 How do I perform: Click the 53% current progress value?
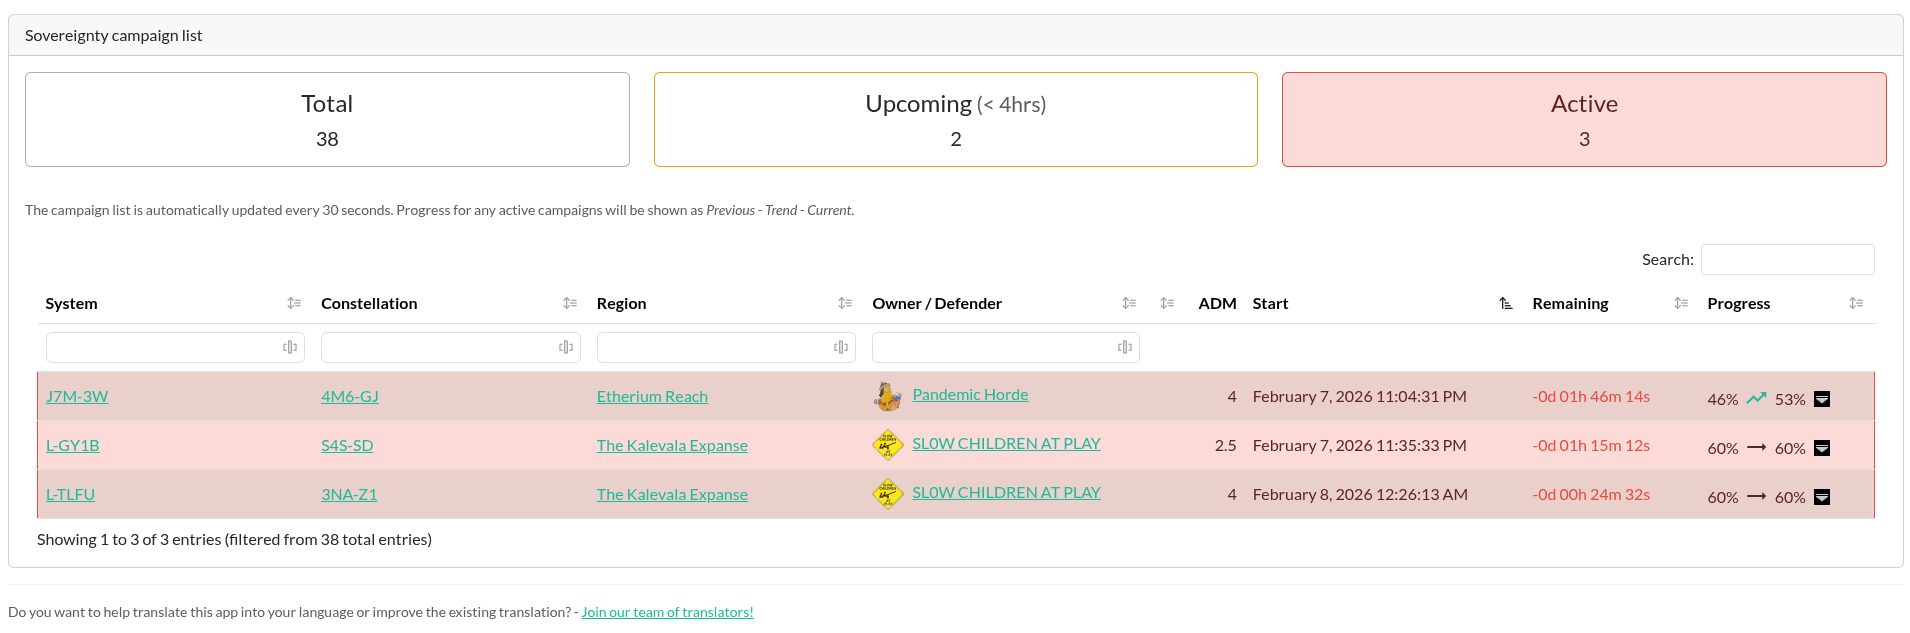1790,399
